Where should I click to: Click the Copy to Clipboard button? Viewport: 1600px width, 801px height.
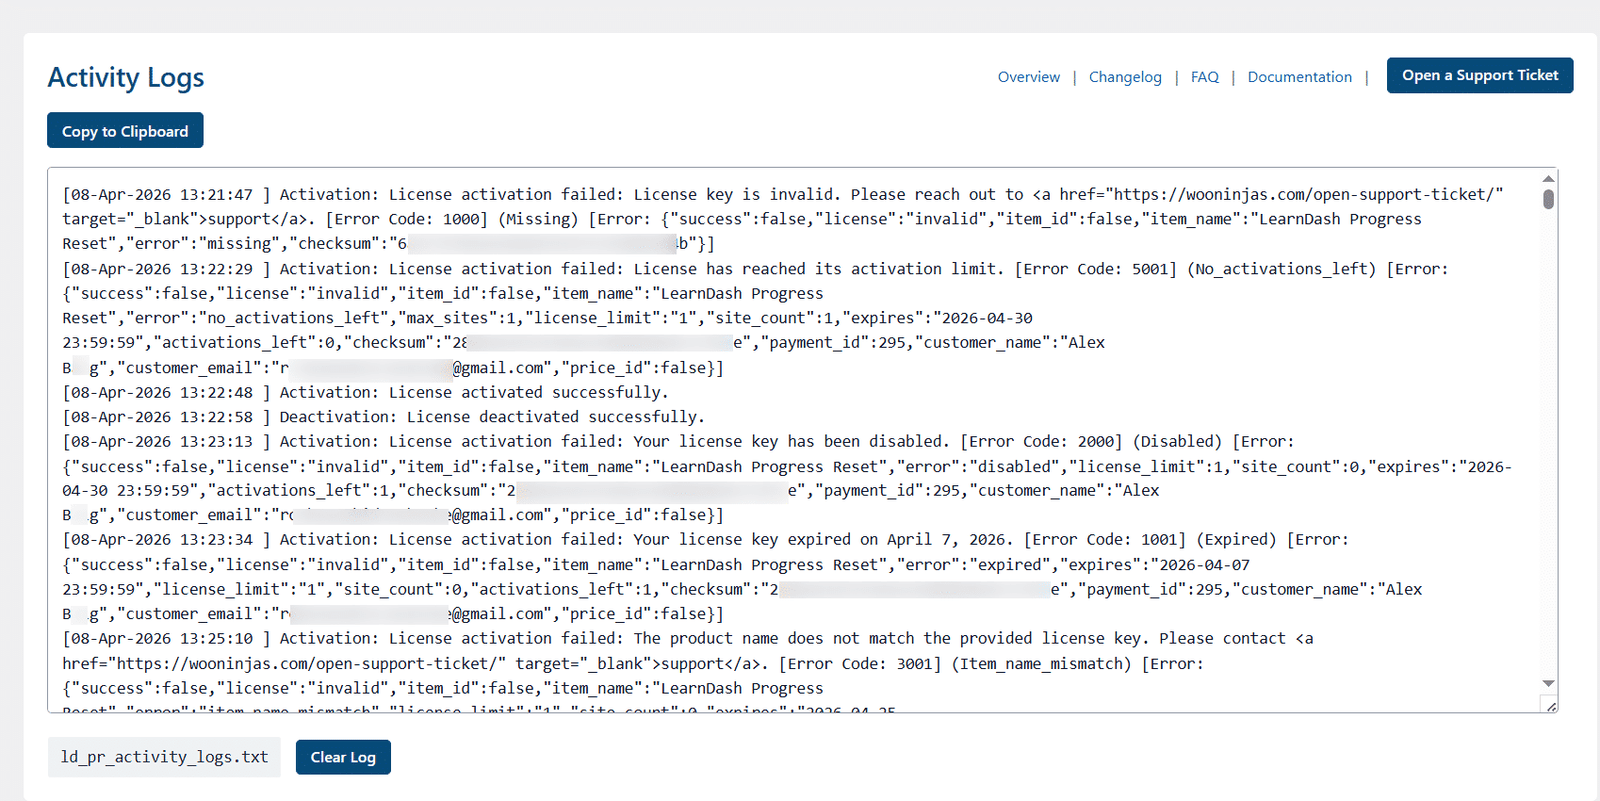125,130
